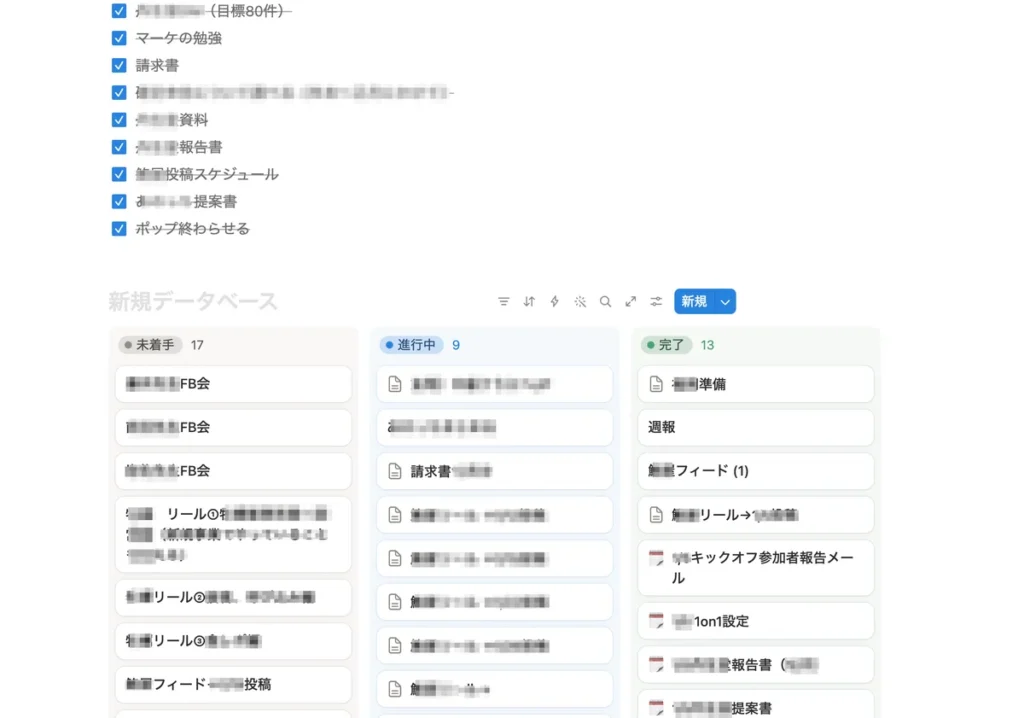The width and height of the screenshot is (1024, 718).
Task: Click page icon on 請求書 card in 進行中
Action: [395, 471]
